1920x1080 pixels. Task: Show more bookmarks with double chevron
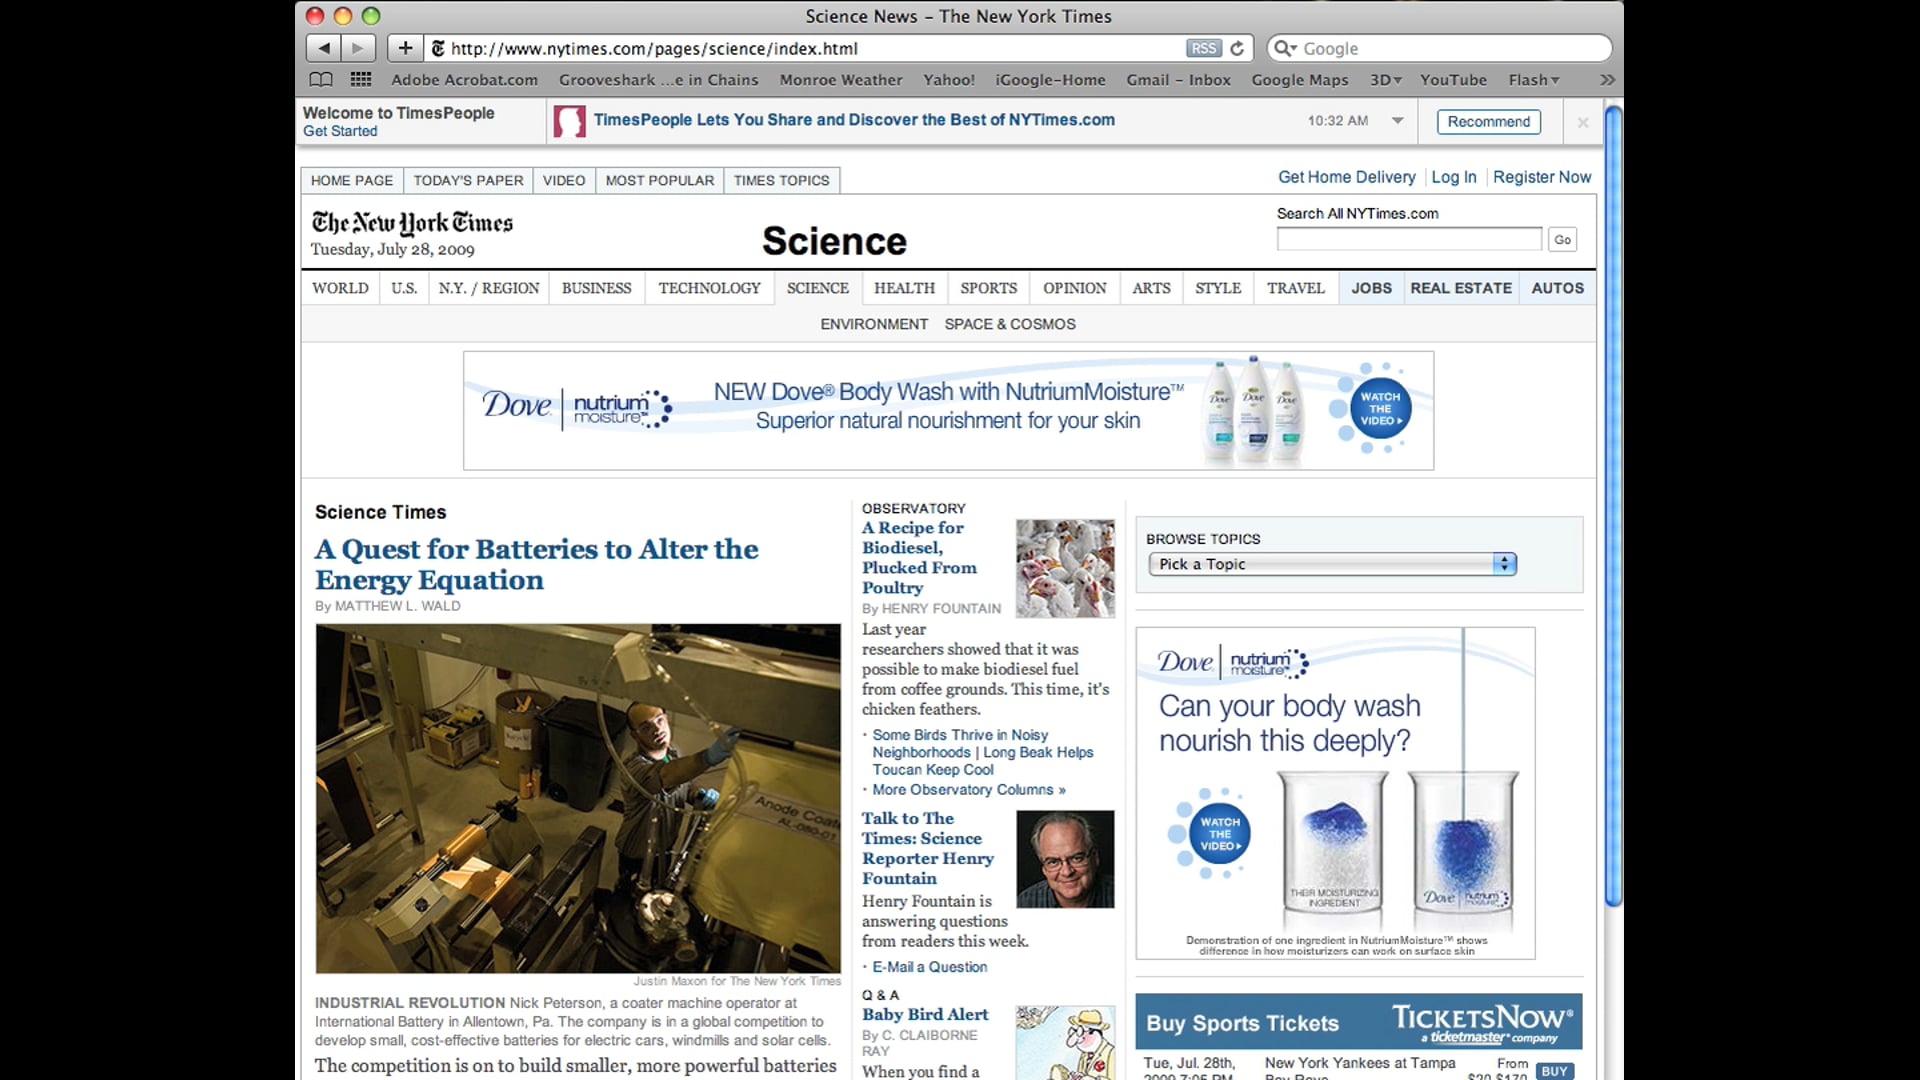click(1607, 80)
